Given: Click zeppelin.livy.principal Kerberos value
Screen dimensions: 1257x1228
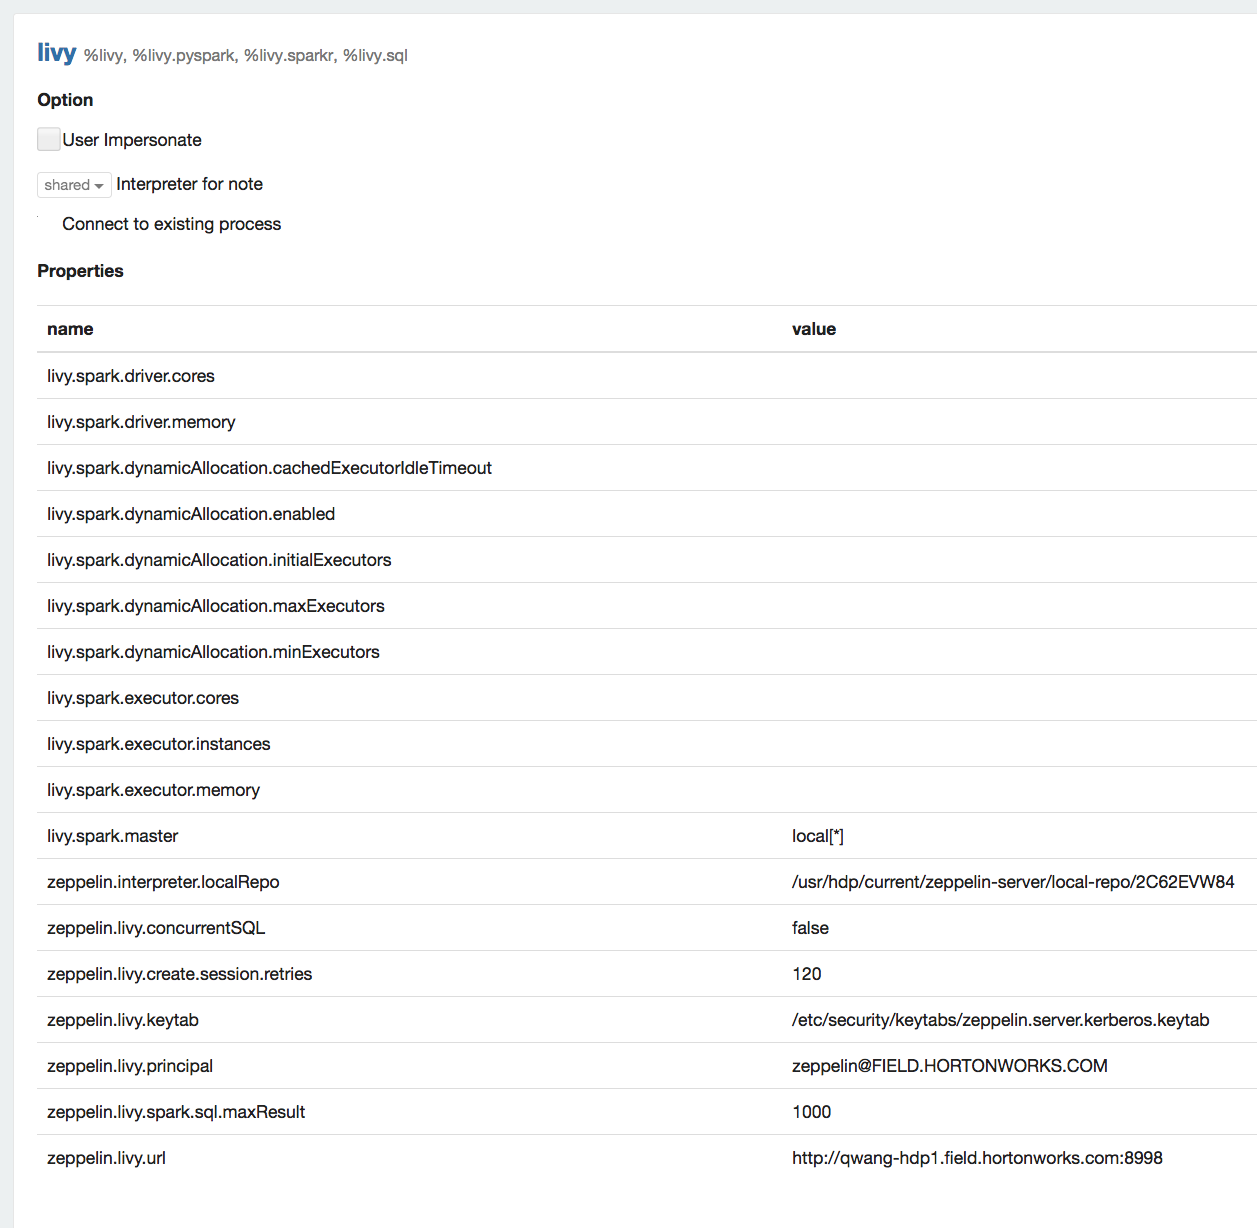Looking at the screenshot, I should 949,1066.
